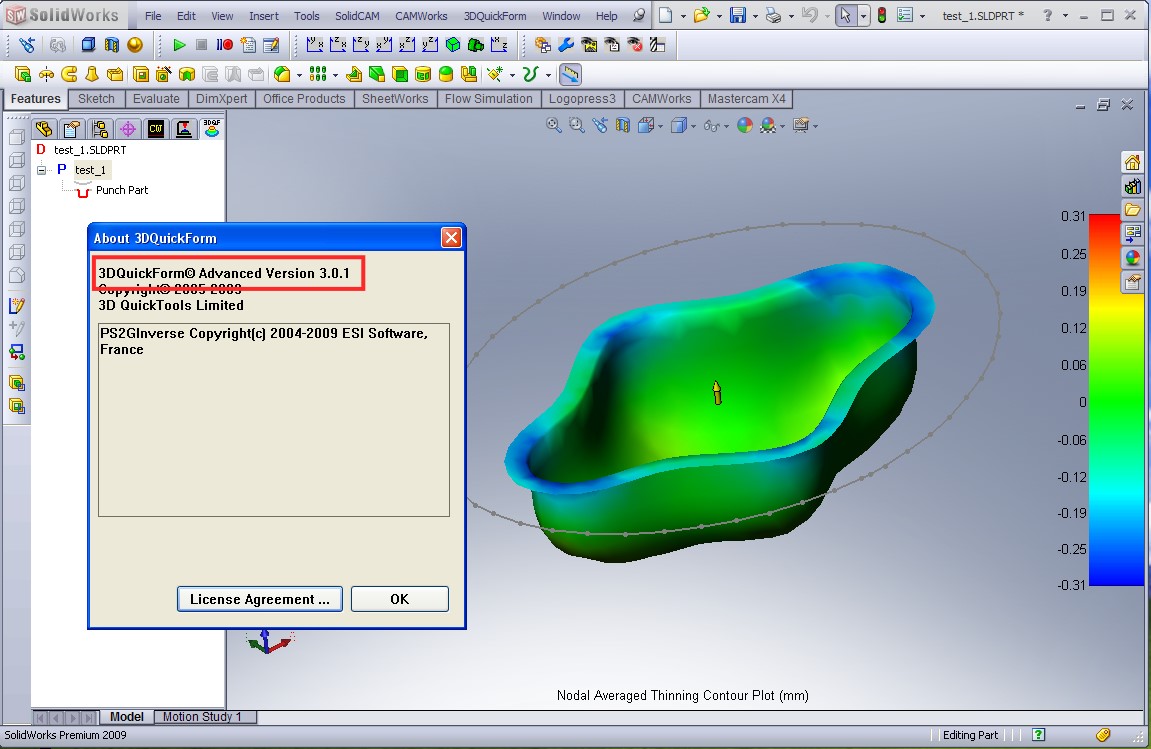Open the 3DQF tree tab icon
Viewport: 1151px width, 749px height.
(x=211, y=129)
